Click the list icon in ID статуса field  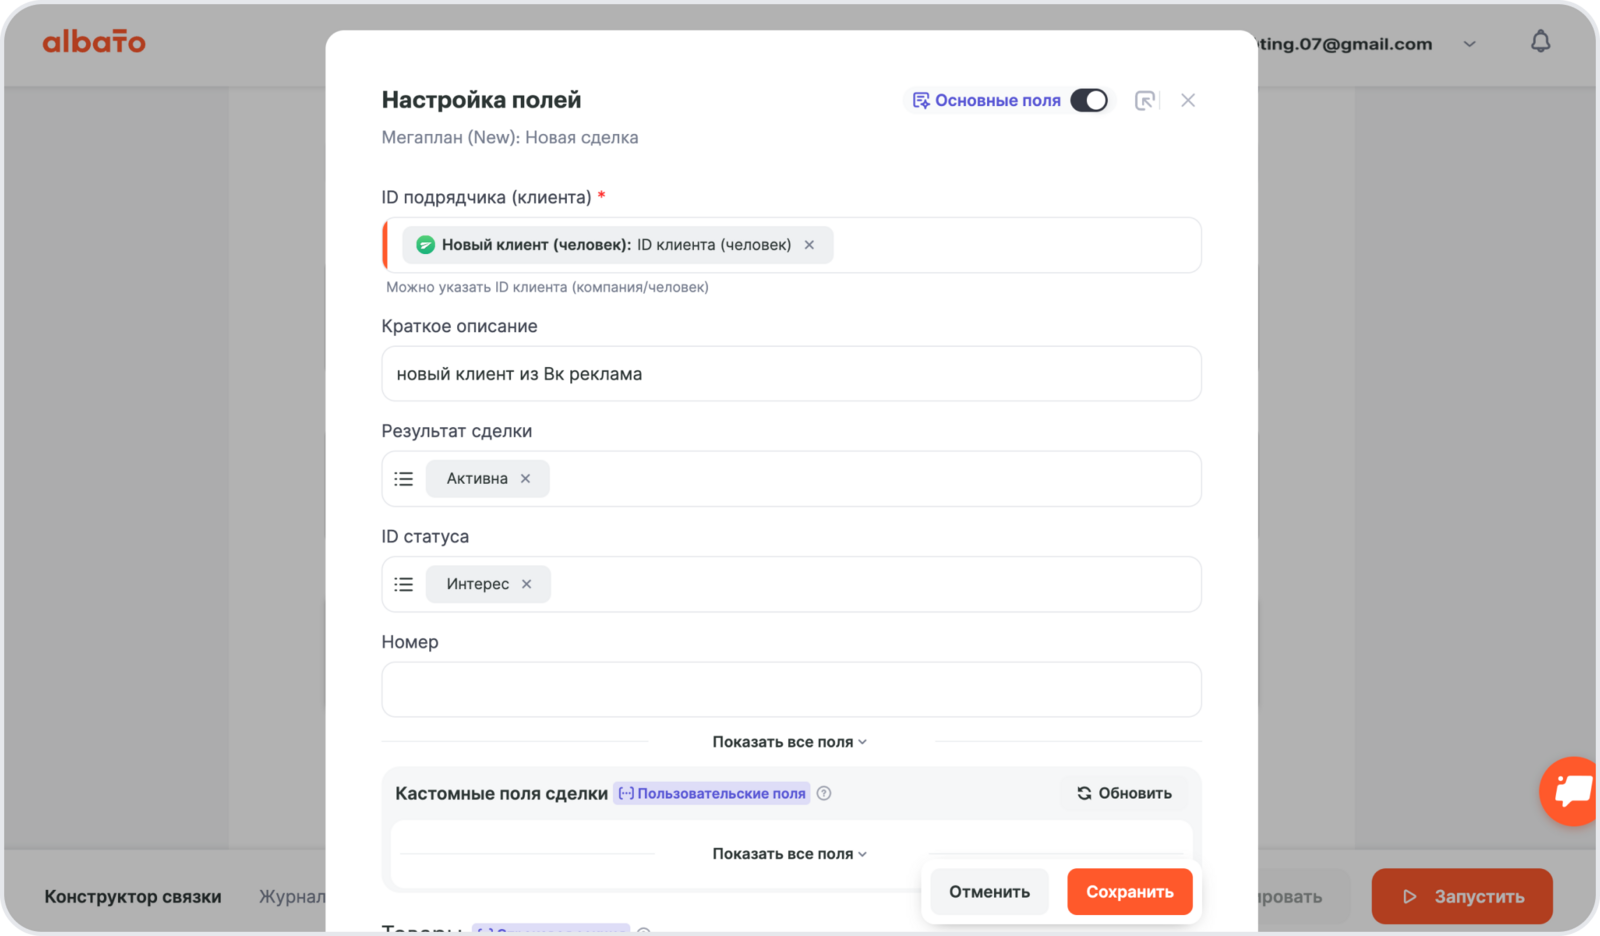[404, 584]
